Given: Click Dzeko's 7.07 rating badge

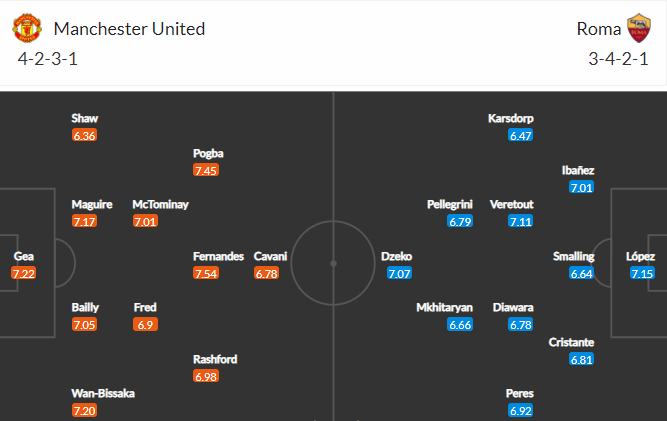Looking at the screenshot, I should [x=399, y=273].
